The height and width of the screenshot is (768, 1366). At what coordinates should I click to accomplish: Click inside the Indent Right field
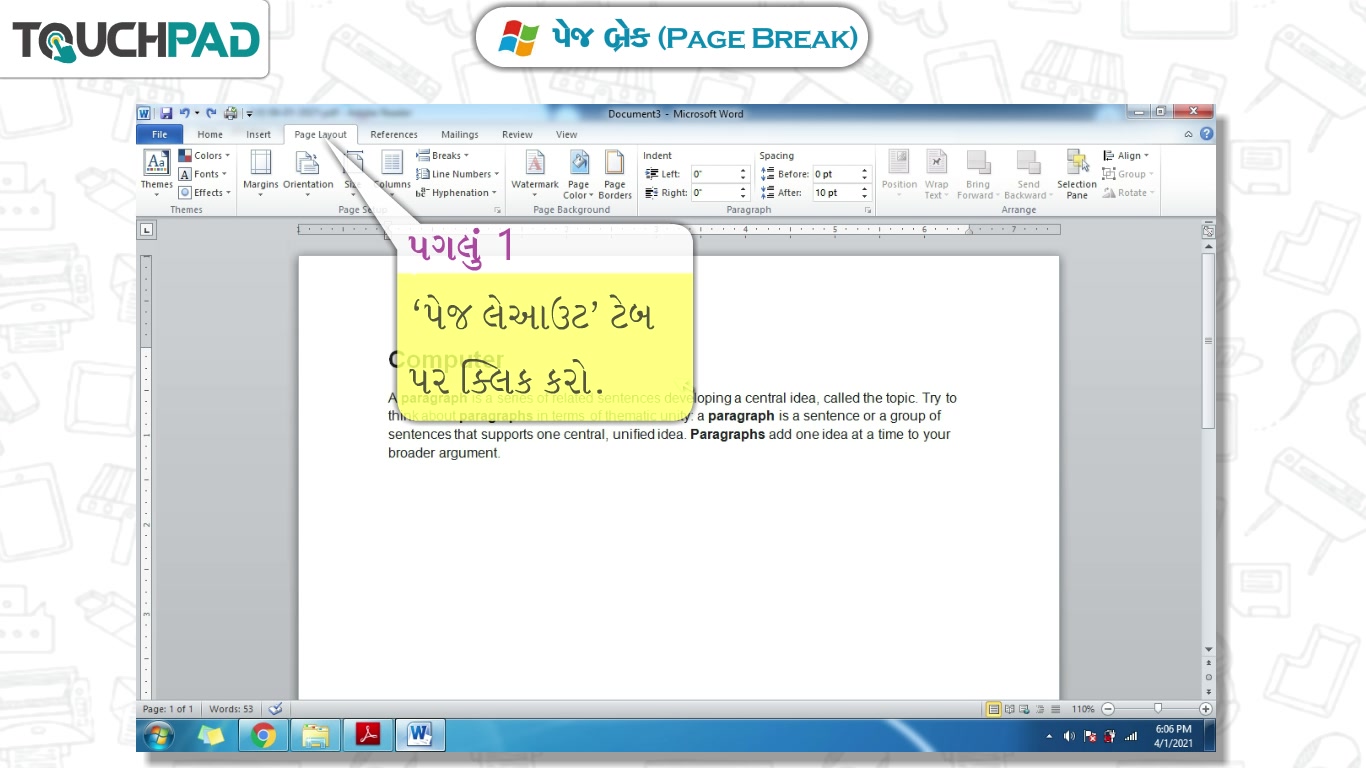coord(714,193)
